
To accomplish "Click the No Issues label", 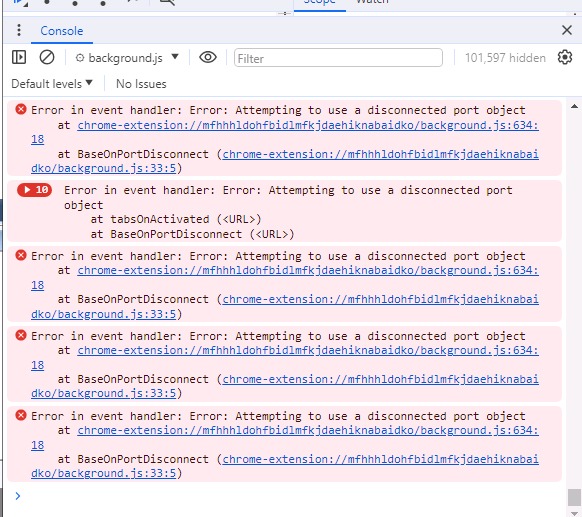I will (x=141, y=84).
